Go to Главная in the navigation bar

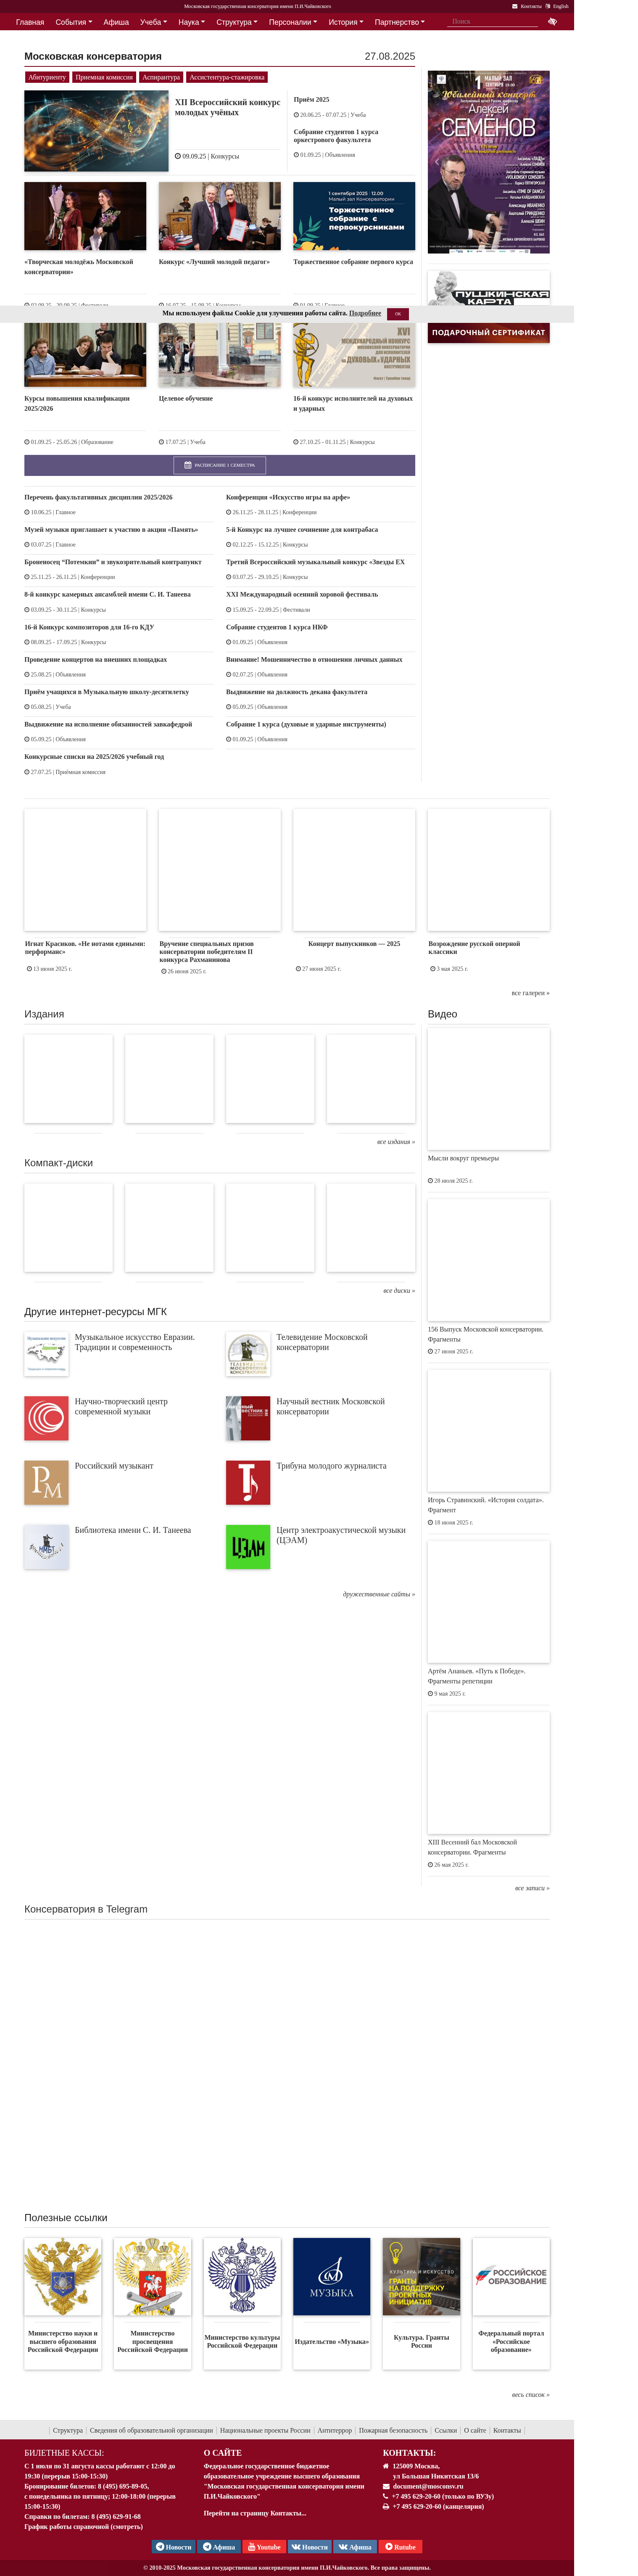coord(30,22)
